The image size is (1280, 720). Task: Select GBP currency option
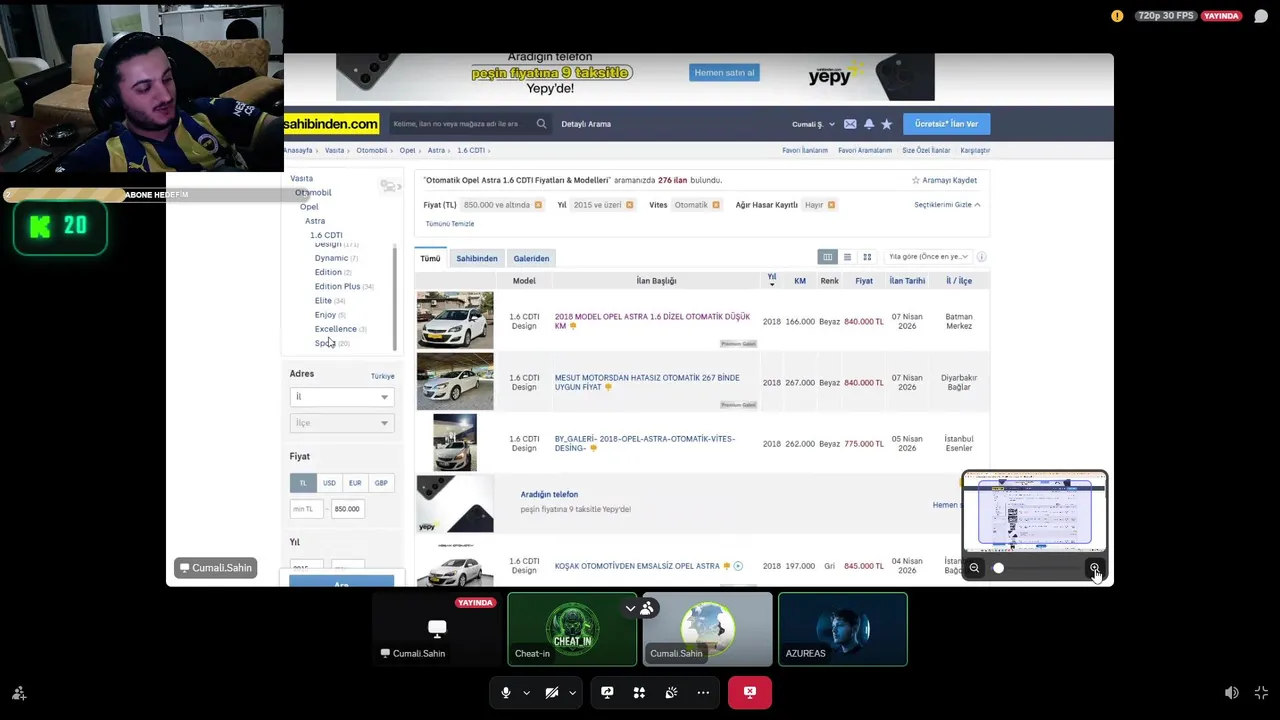(381, 483)
